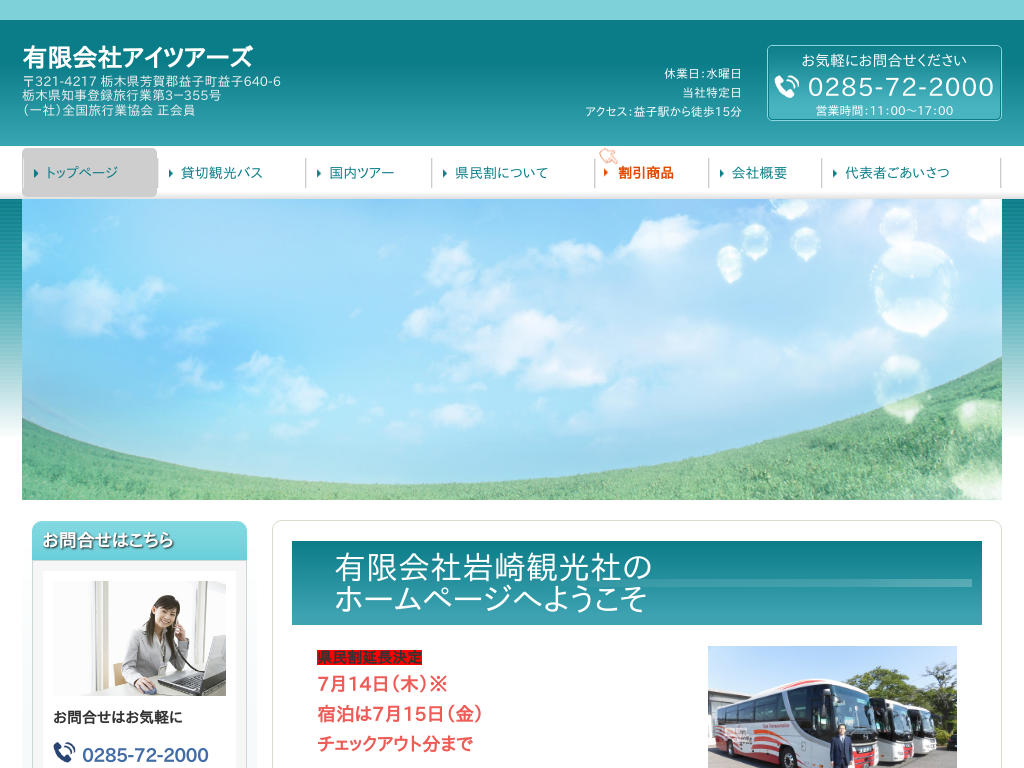Click the header phone number 0285-72-2000
The image size is (1024, 768).
(x=900, y=87)
